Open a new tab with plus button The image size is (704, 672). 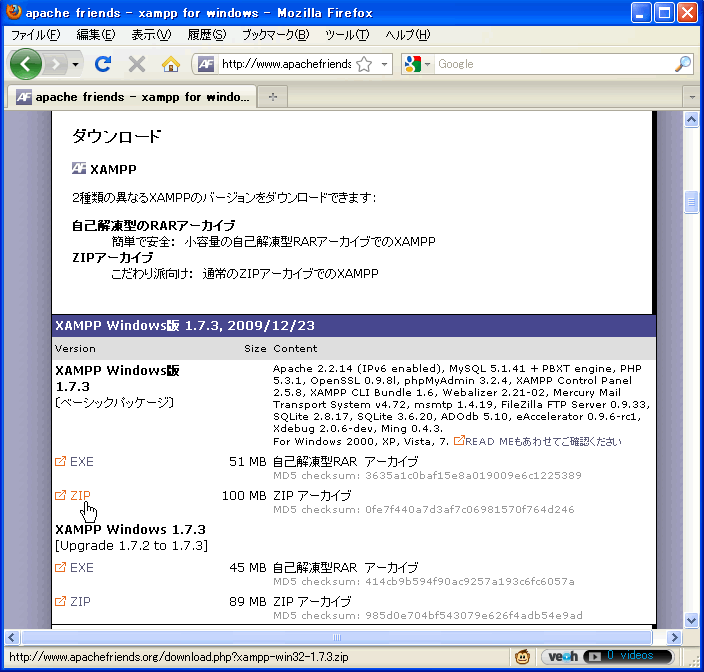[273, 97]
